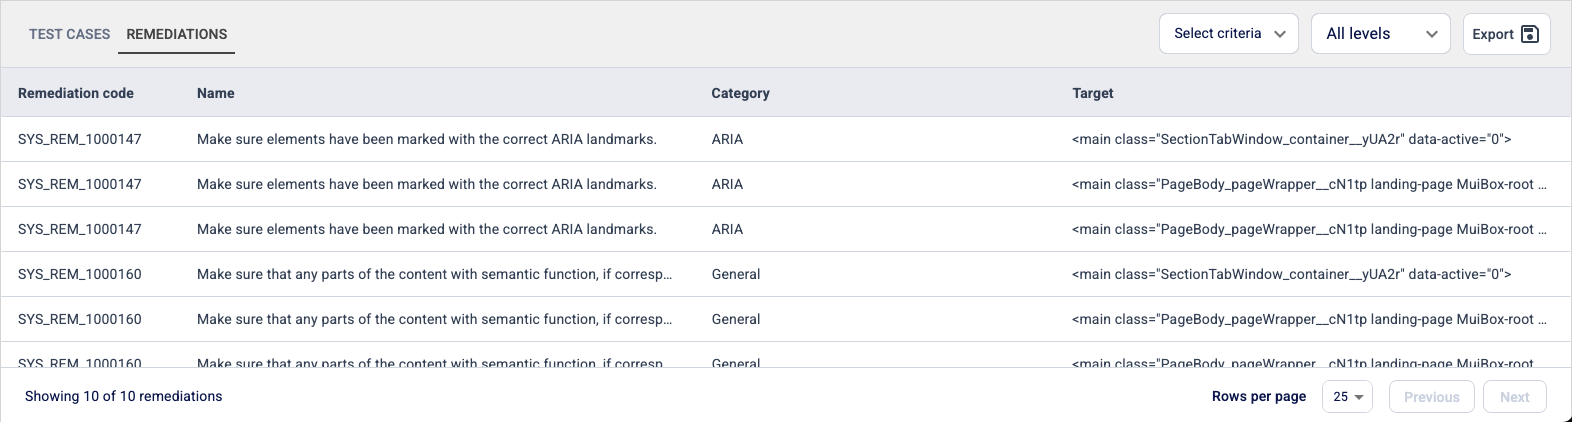Screen dimensions: 1572x422
Task: Click the Rows per page label
Action: click(1259, 396)
